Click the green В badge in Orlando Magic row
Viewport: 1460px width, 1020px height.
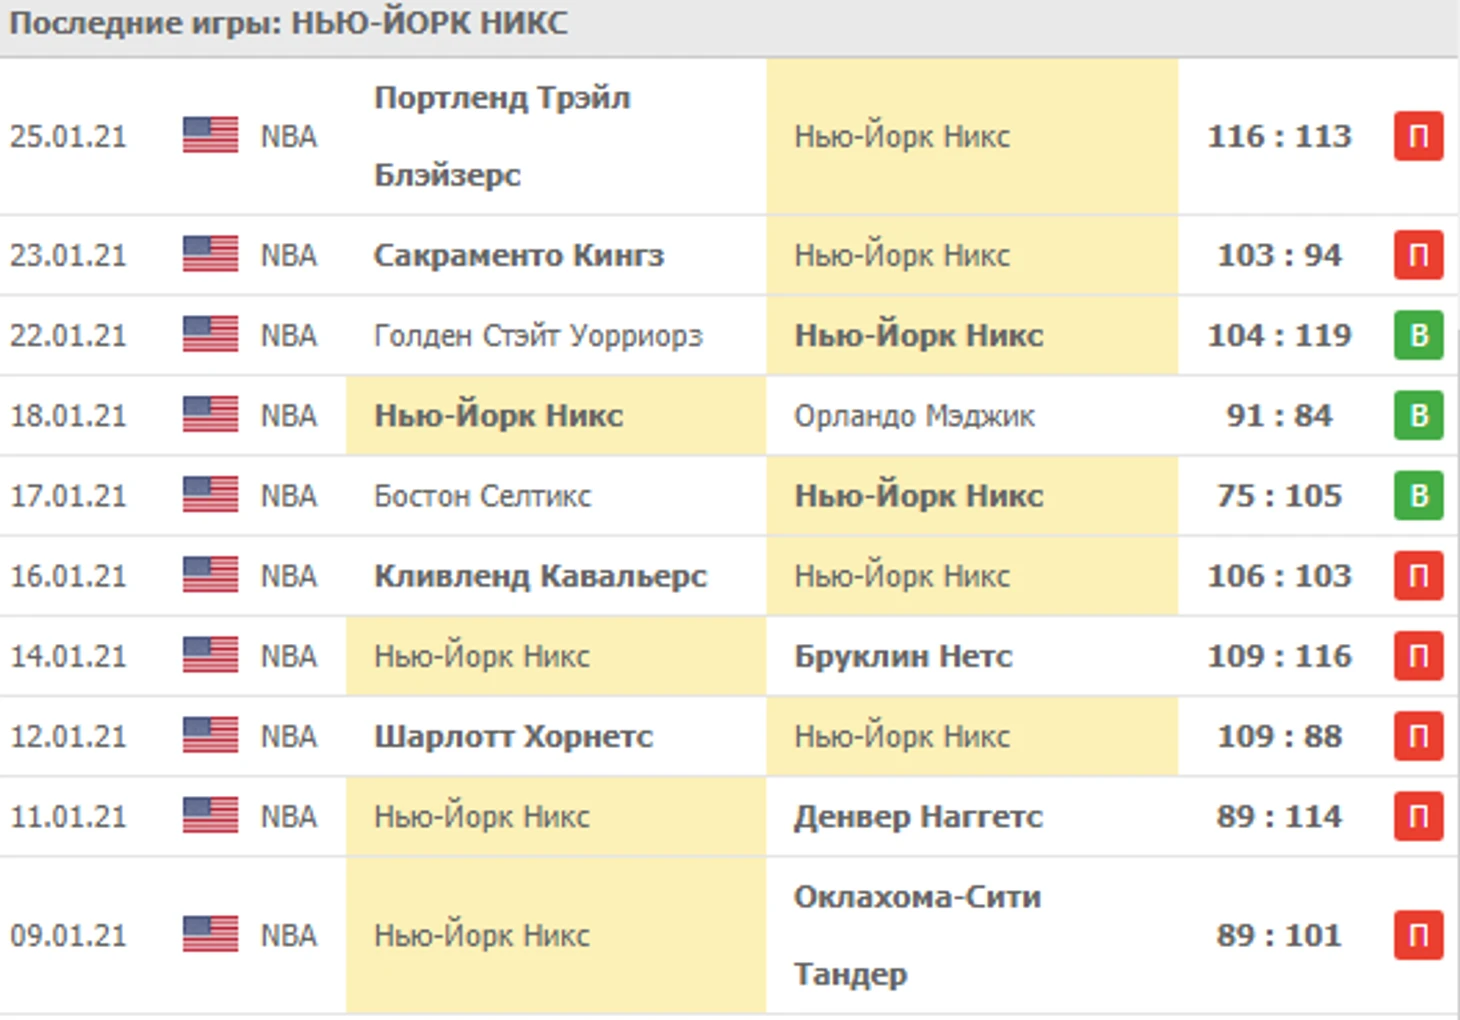pyautogui.click(x=1418, y=416)
